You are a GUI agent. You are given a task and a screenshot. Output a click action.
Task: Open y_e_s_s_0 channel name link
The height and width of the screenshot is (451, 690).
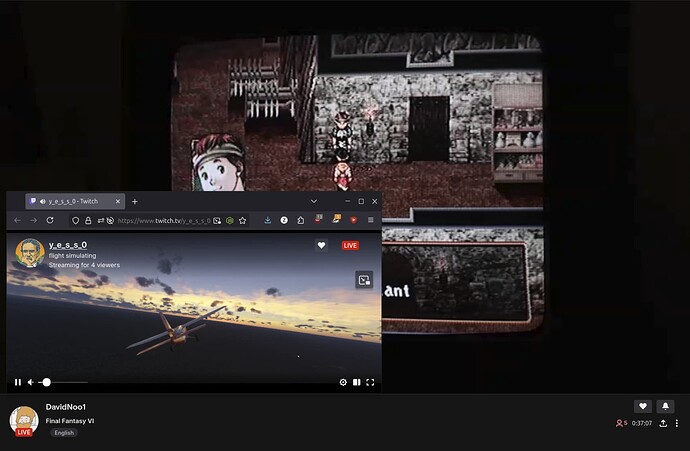pyautogui.click(x=68, y=245)
